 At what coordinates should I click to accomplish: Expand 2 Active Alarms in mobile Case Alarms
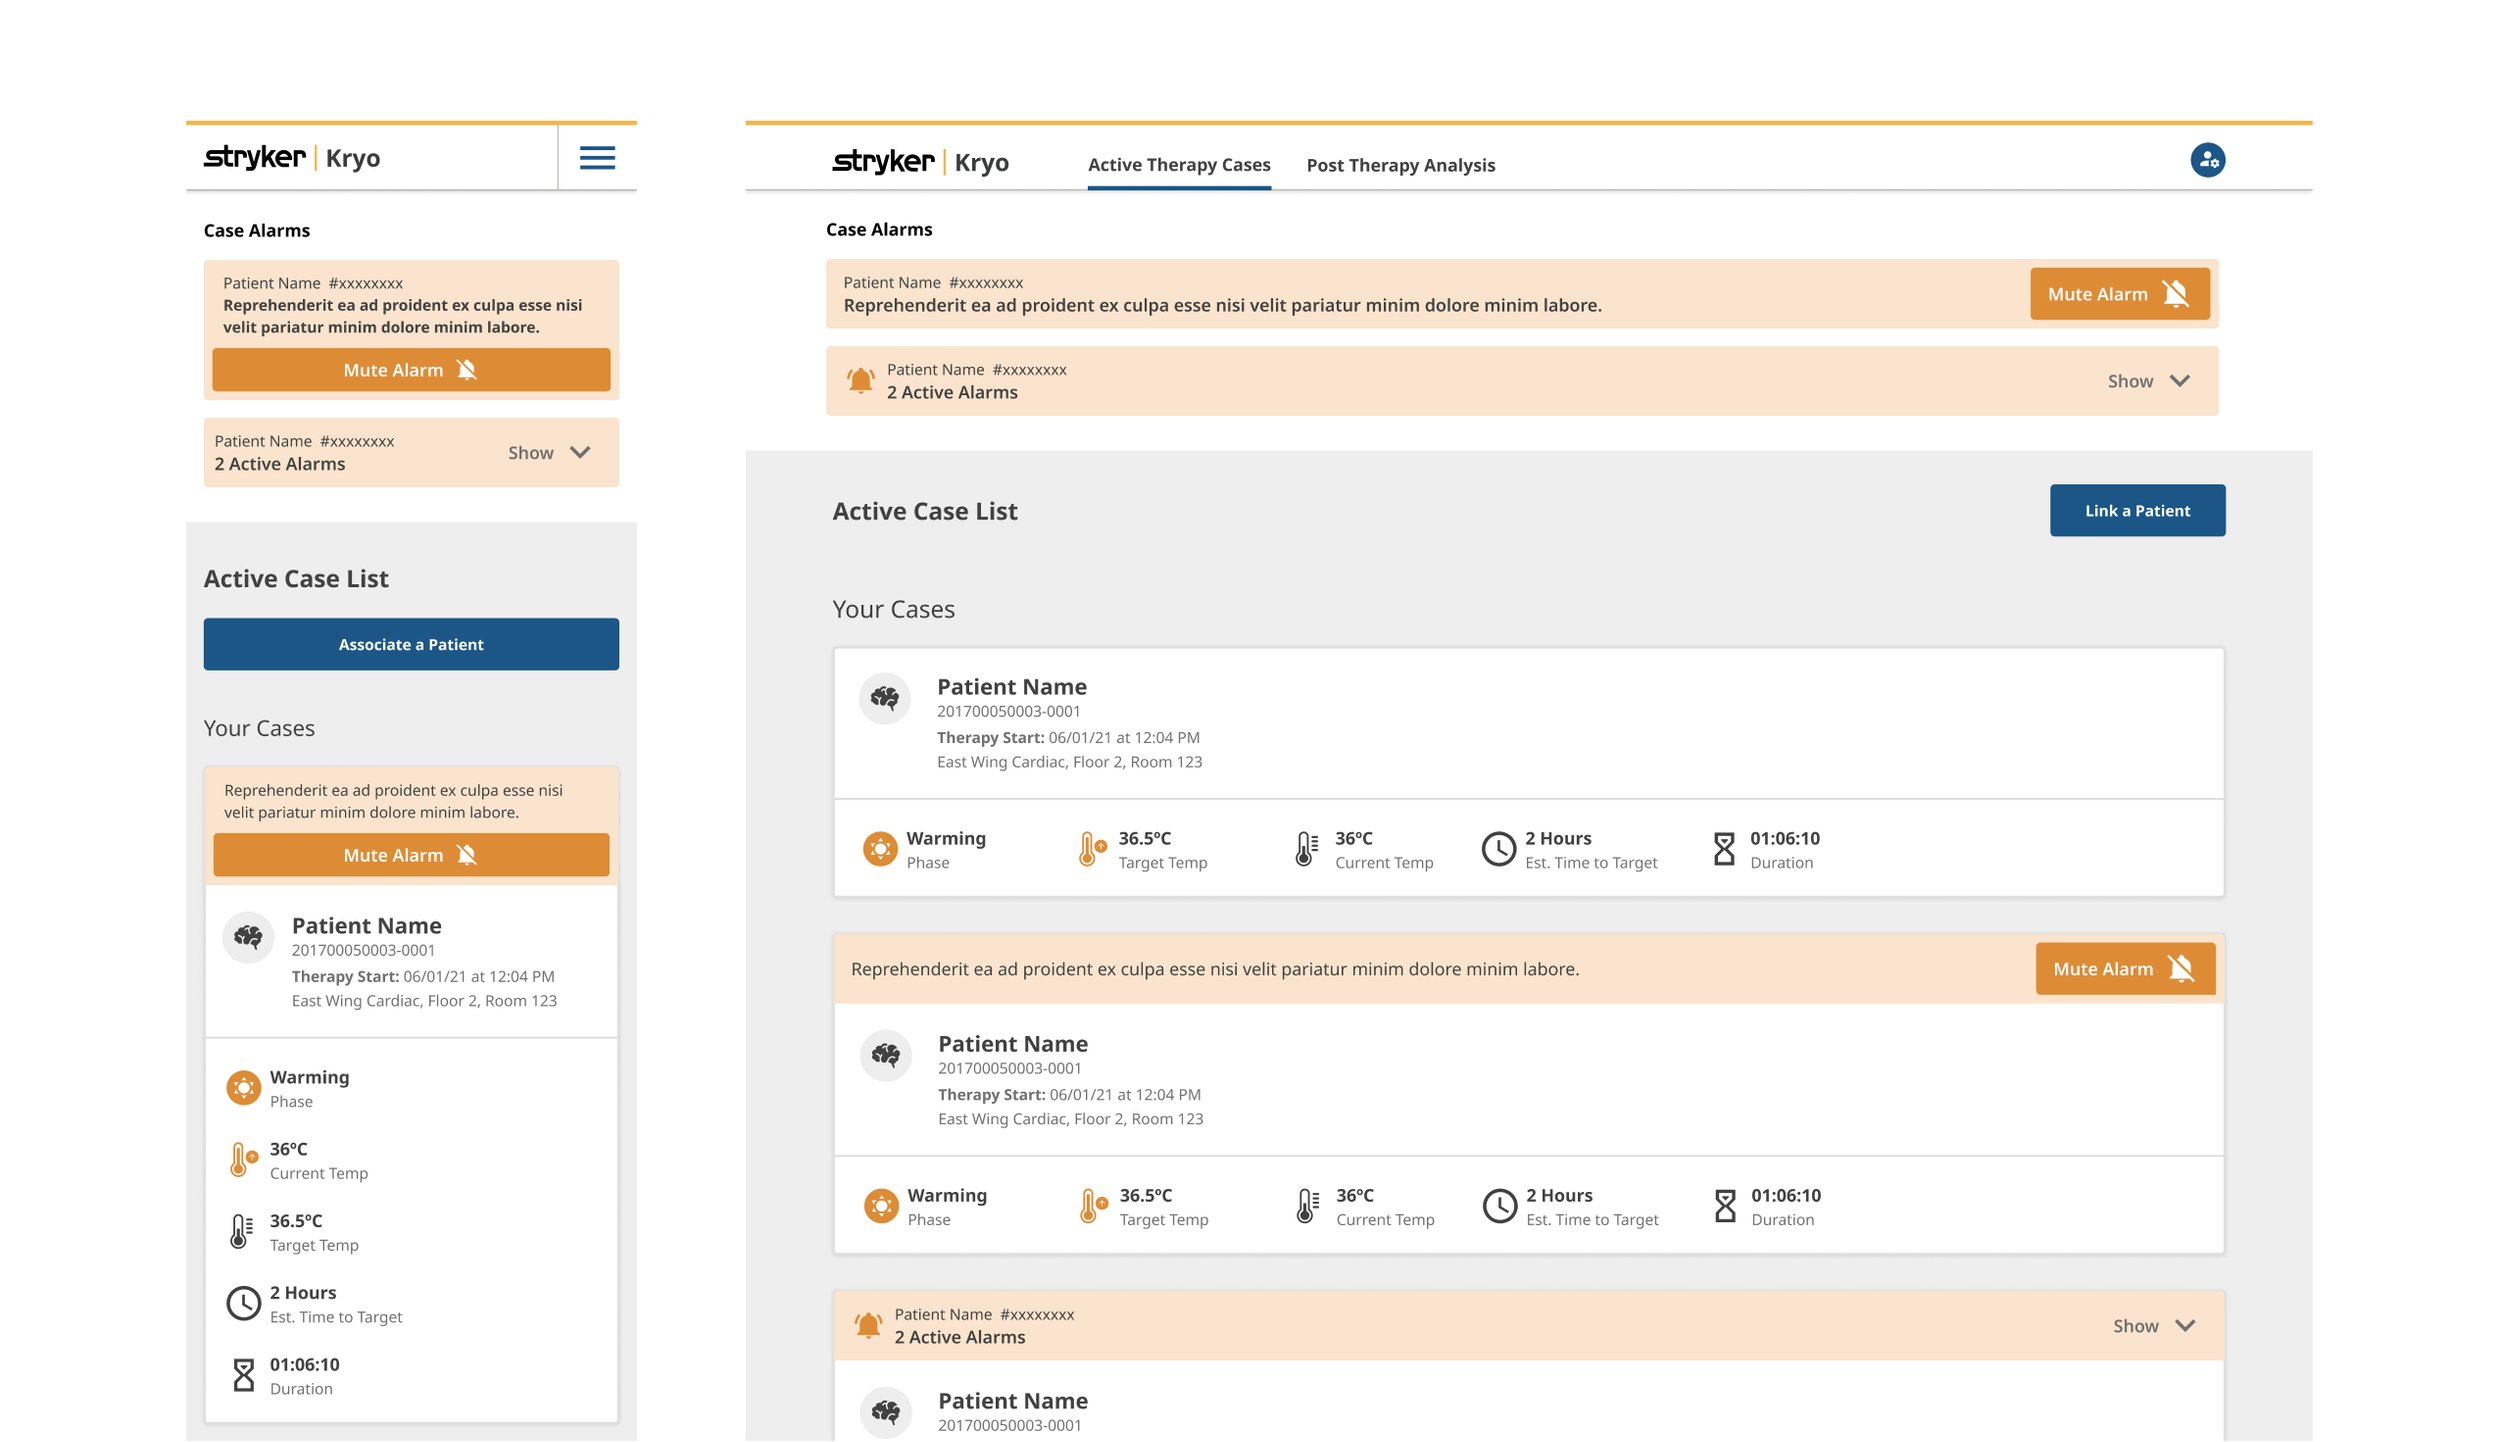(549, 453)
